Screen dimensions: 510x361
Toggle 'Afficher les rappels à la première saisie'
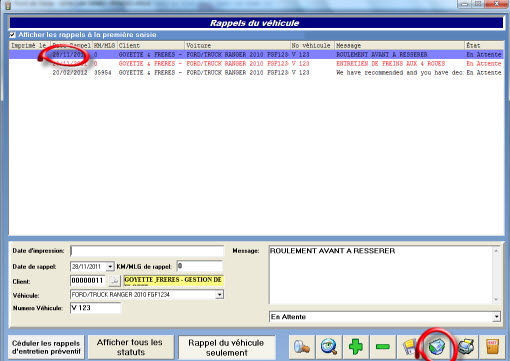point(12,35)
